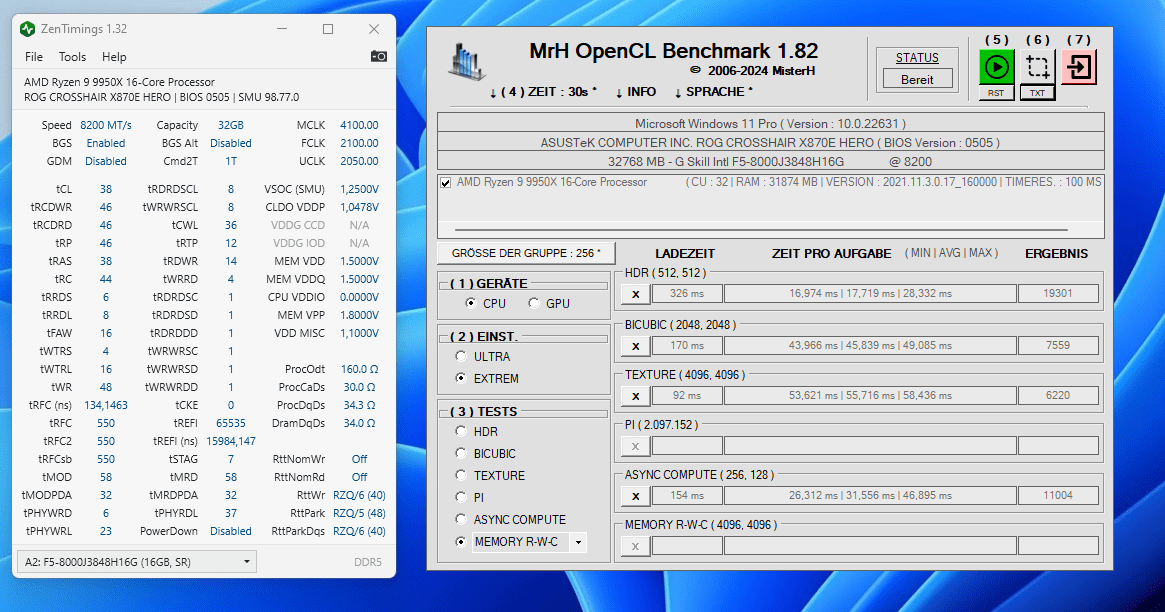This screenshot has height=612, width=1165.
Task: Open GRÖSSE DER GRUPPE : 256 selector
Action: coord(526,253)
